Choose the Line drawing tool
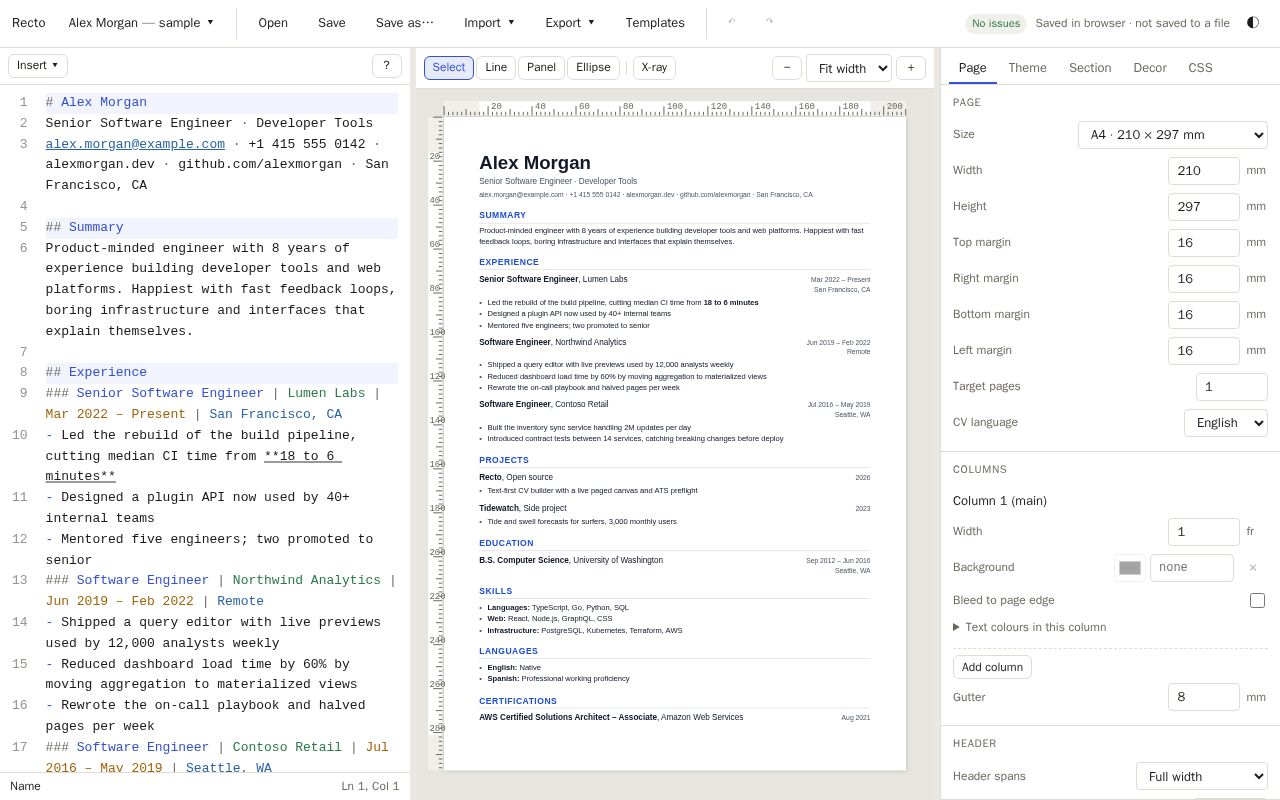The image size is (1280, 800). coord(496,67)
